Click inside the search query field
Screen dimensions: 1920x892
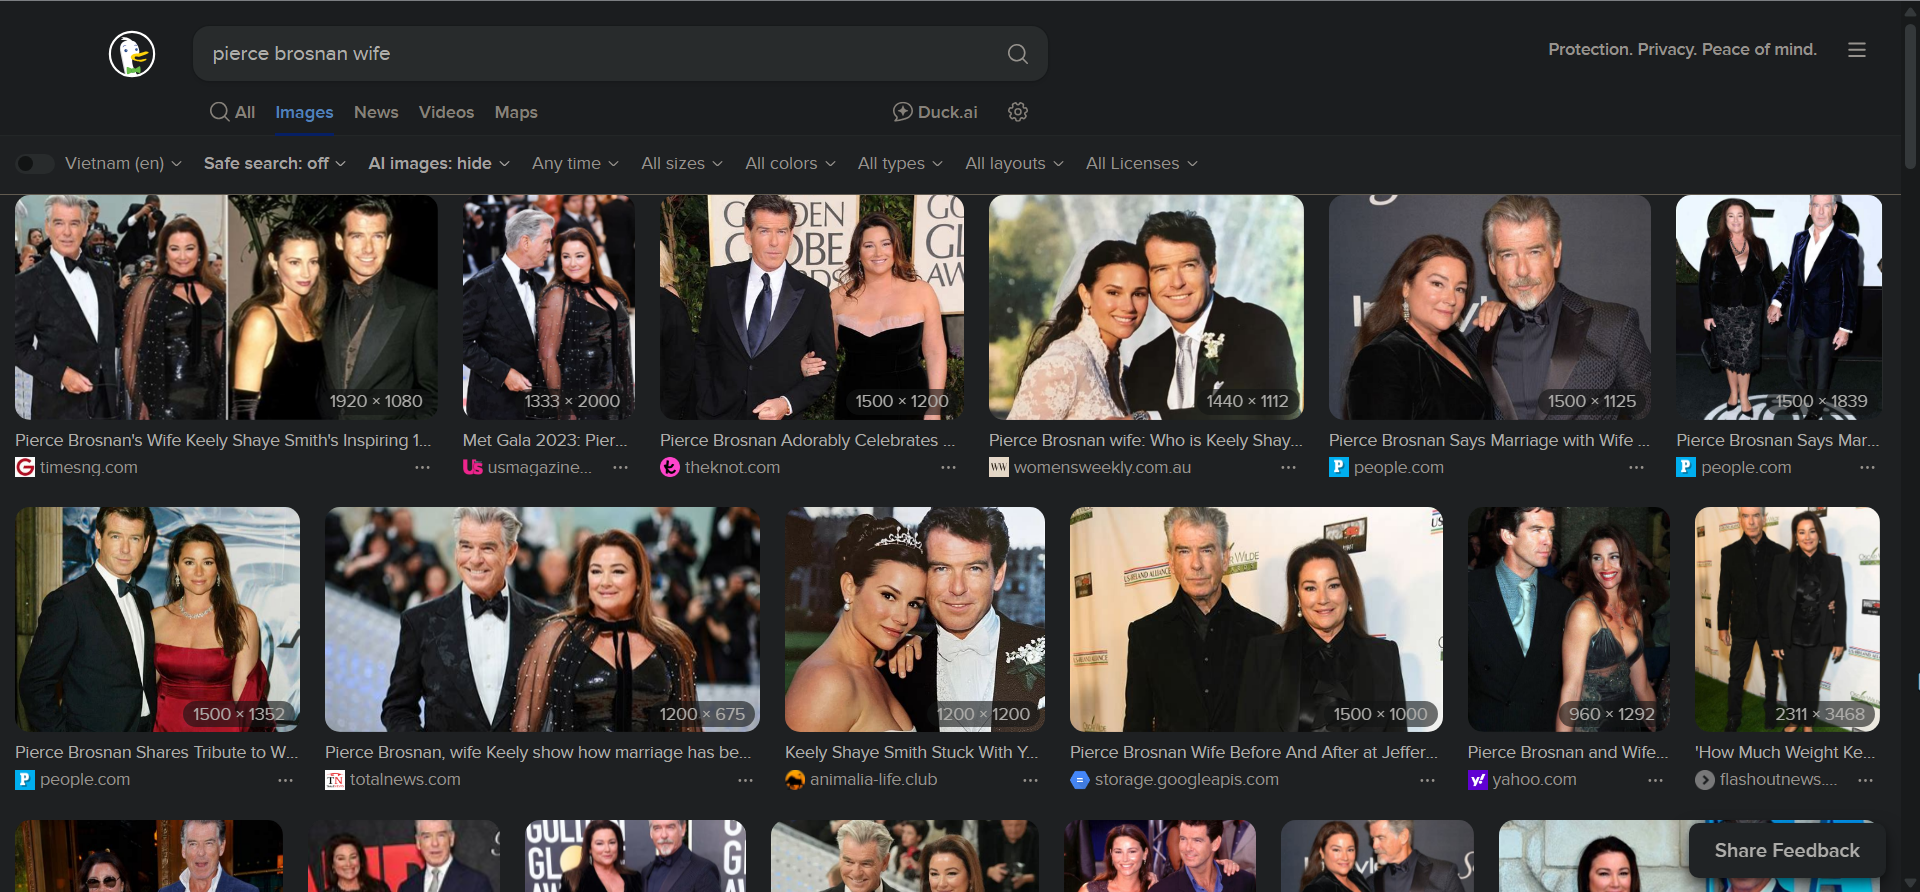[x=600, y=54]
